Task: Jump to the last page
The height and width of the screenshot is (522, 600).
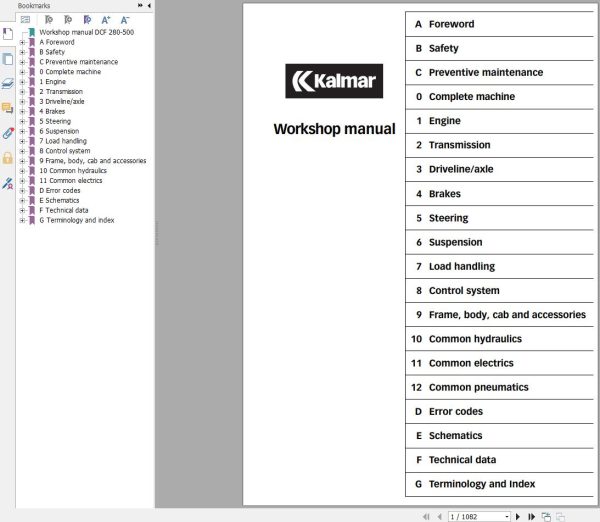Action: pos(532,517)
